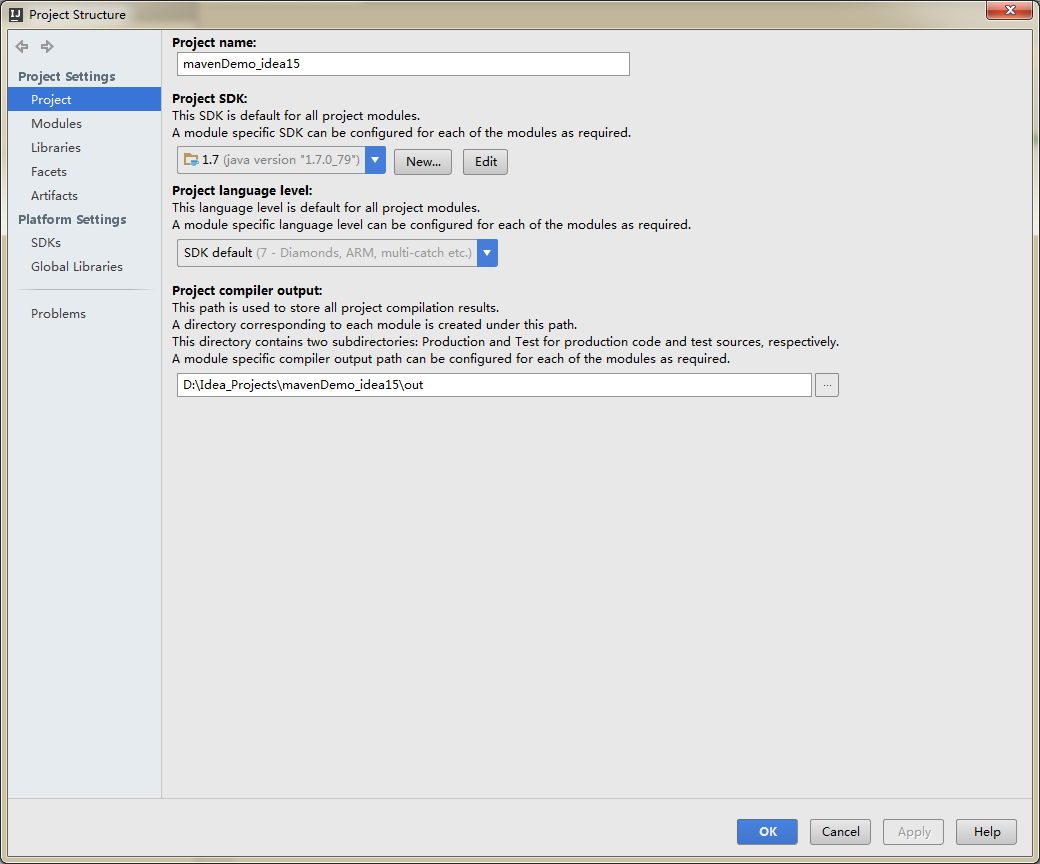Expand the Project SDK dropdown arrow

click(x=375, y=160)
